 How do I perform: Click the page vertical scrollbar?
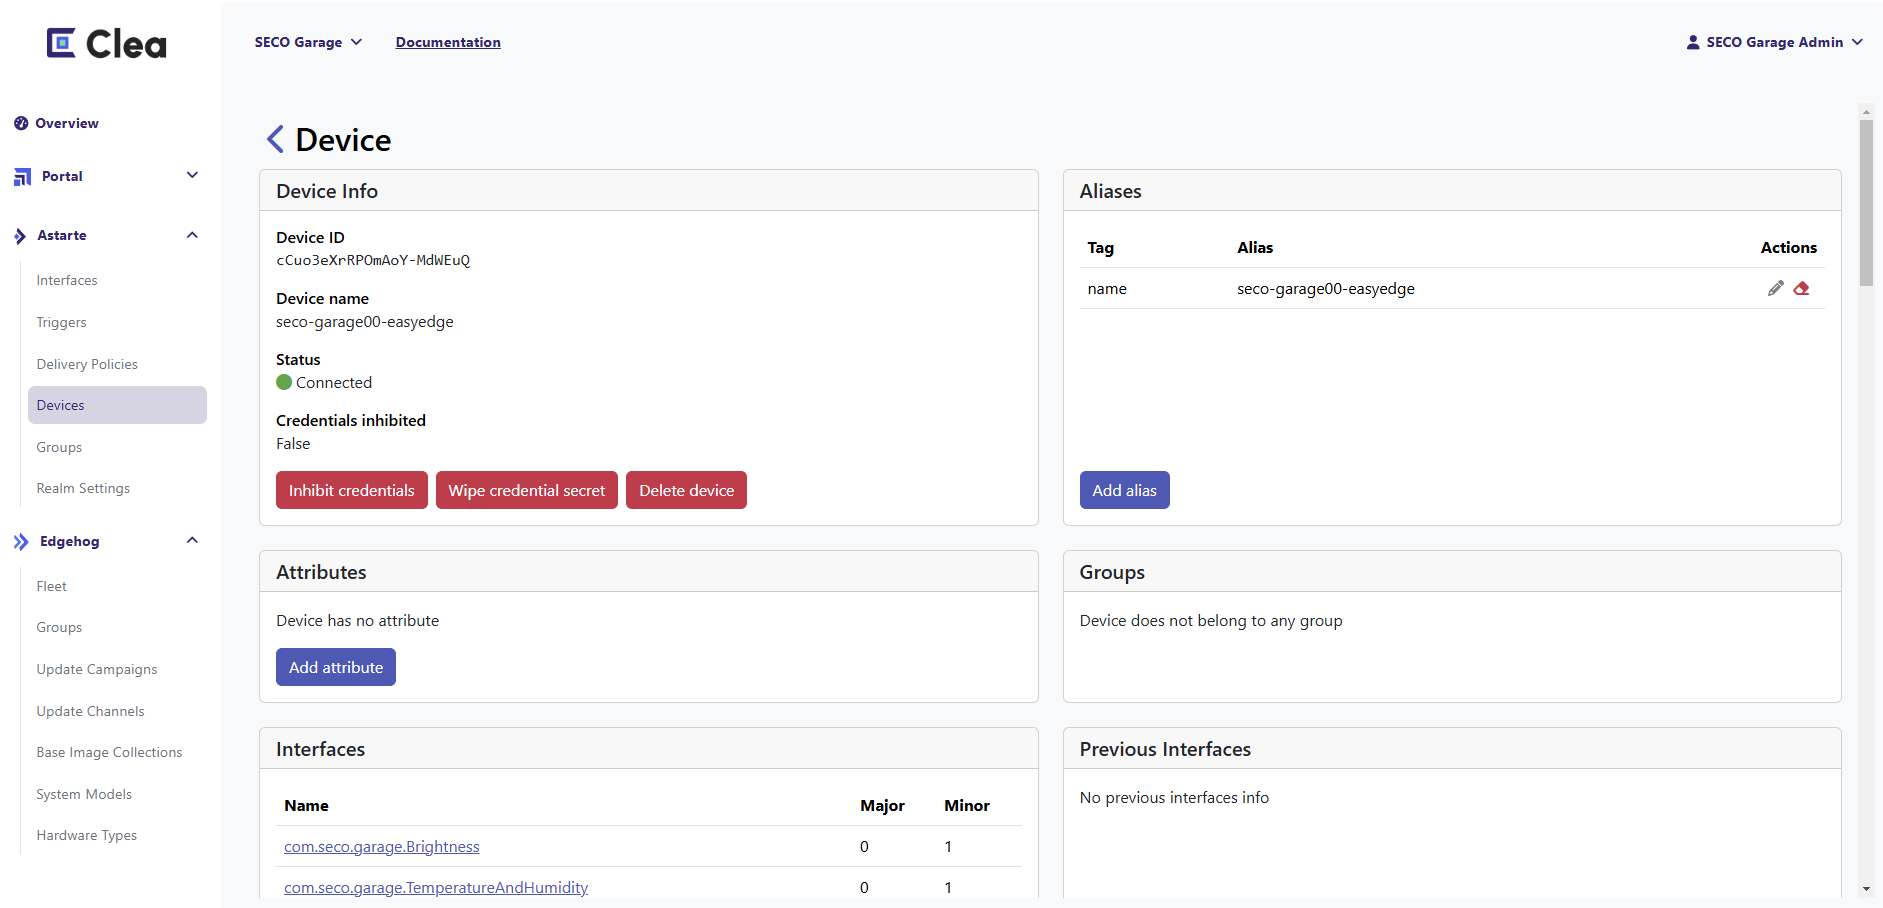(1866, 500)
